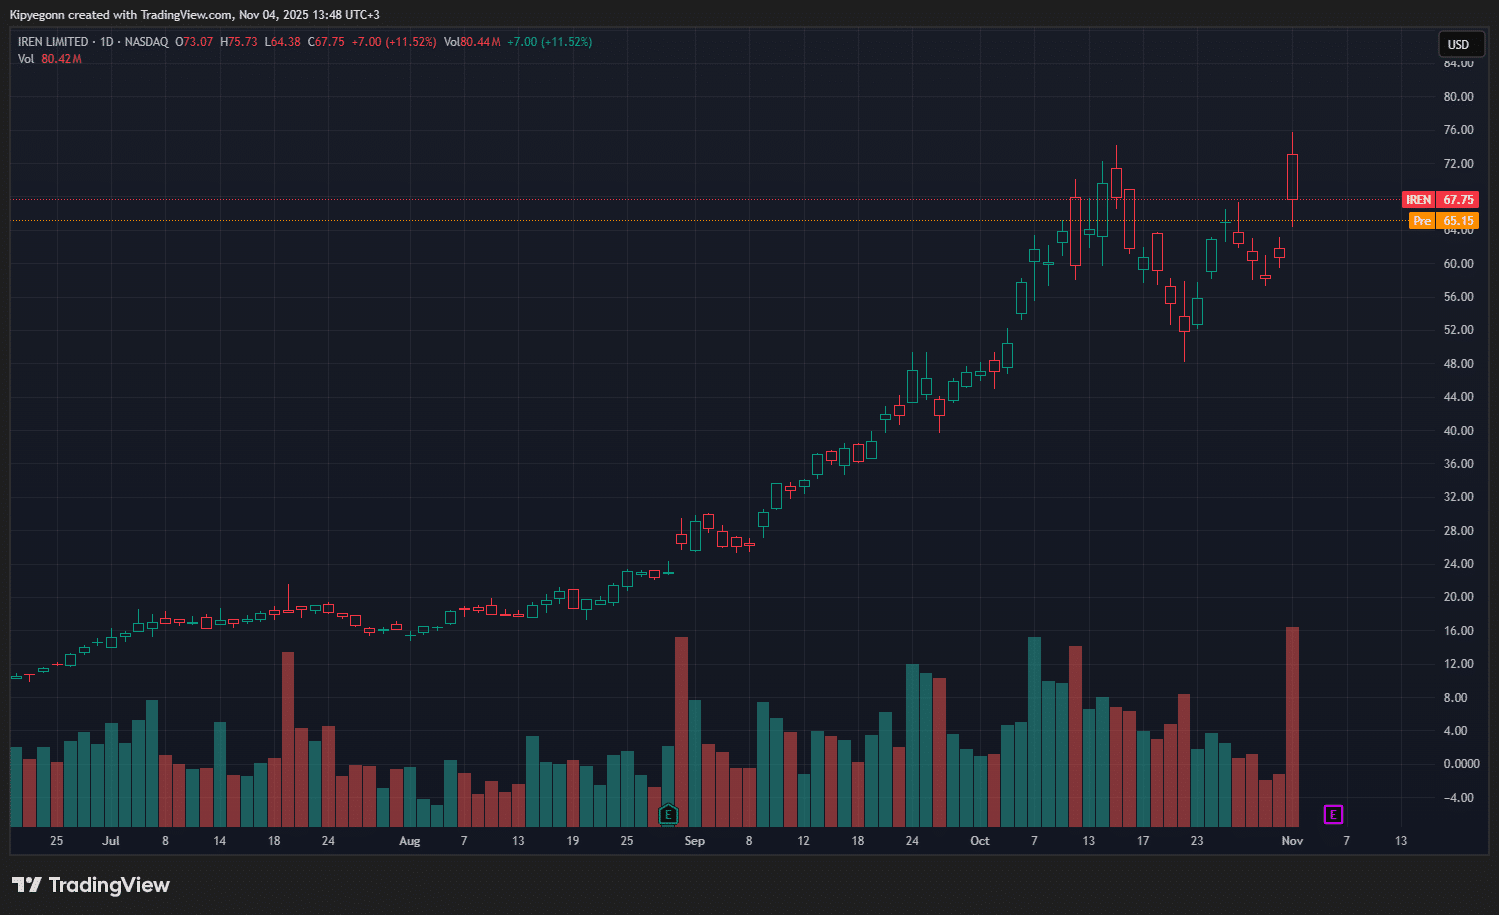Viewport: 1499px width, 915px height.
Task: Select the Aug label on the time axis
Action: [x=409, y=841]
